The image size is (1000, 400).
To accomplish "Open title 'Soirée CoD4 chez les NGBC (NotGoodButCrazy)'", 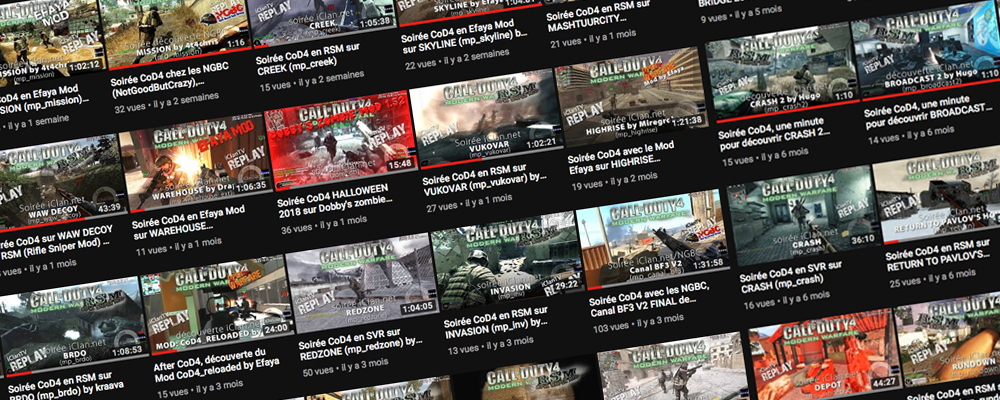I will [x=171, y=79].
